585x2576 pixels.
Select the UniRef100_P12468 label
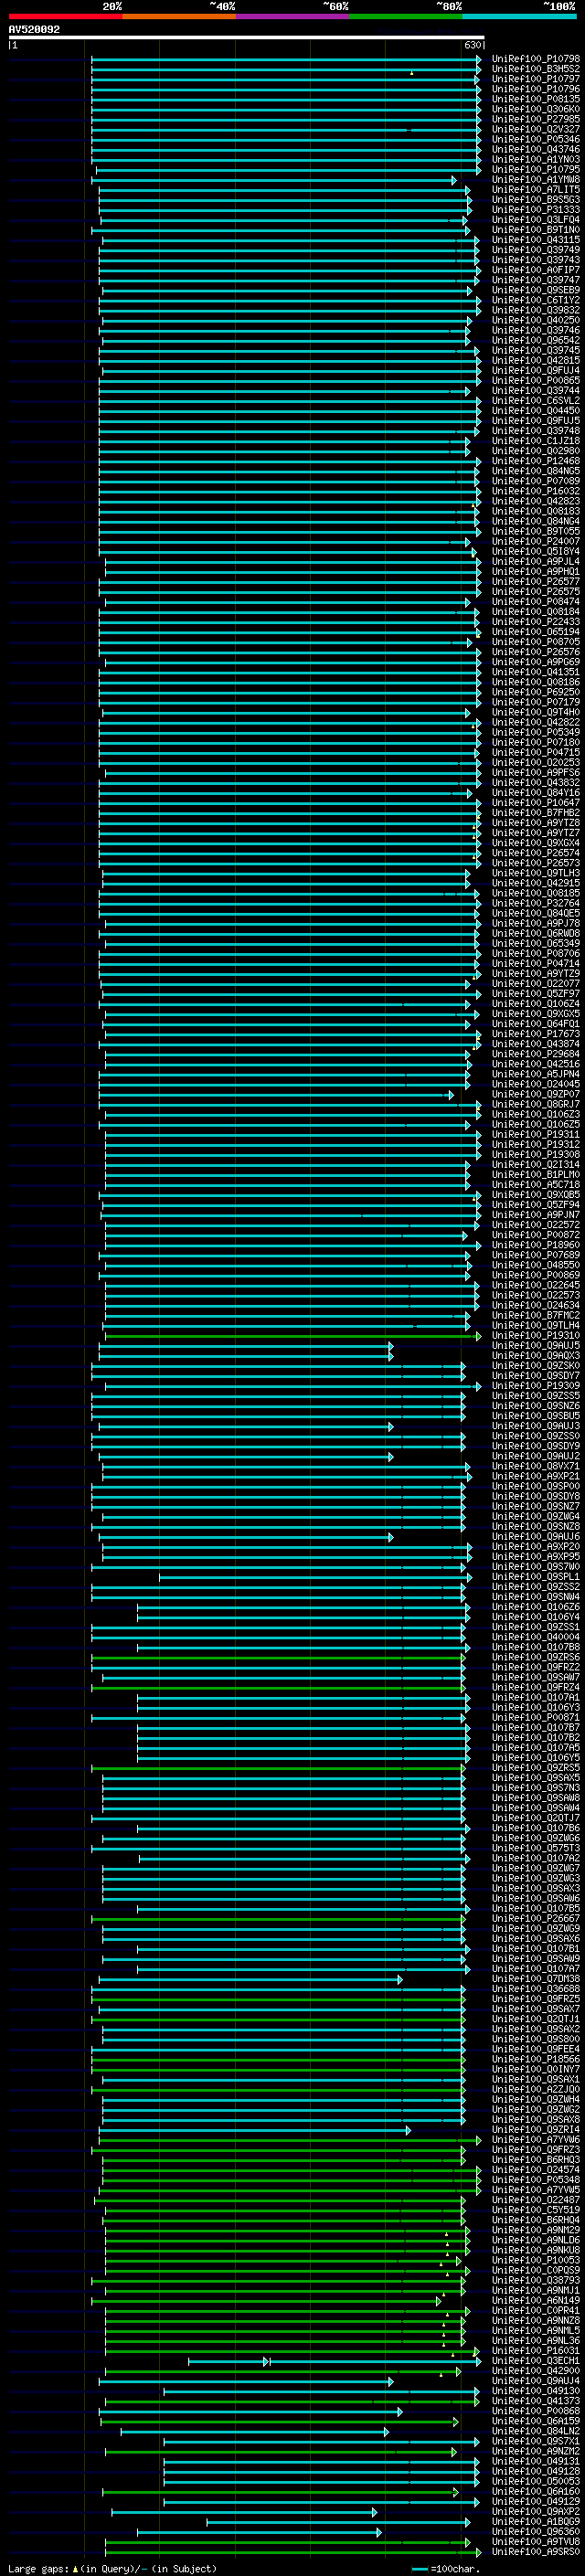[536, 461]
